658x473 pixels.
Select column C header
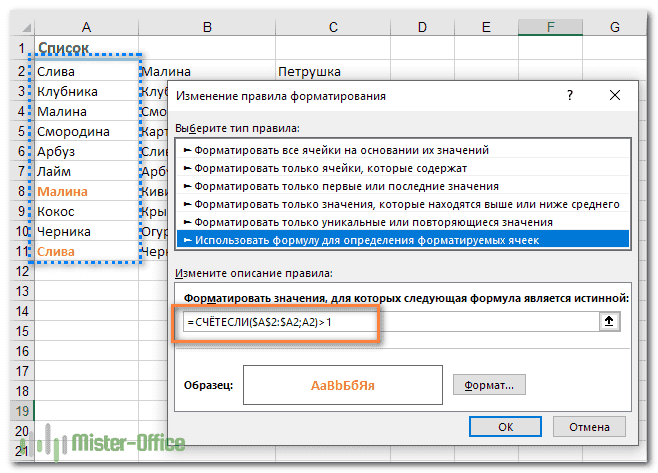(x=333, y=27)
